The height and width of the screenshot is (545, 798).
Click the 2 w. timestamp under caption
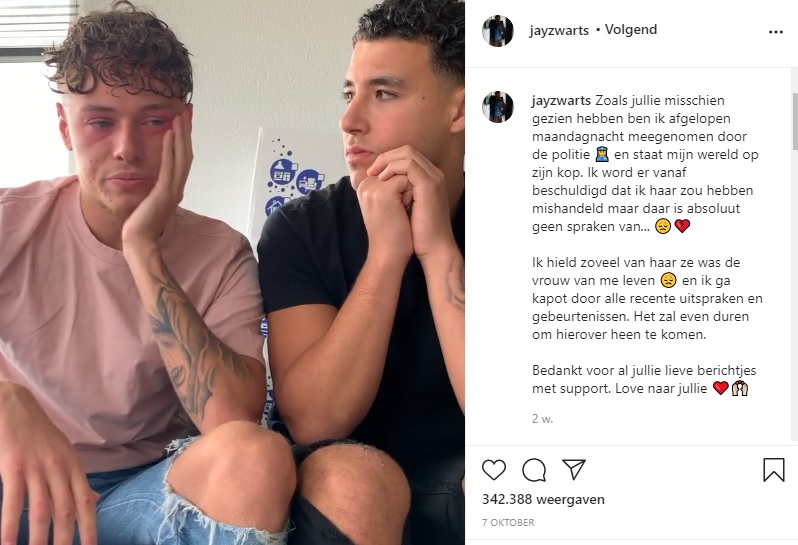pos(543,419)
